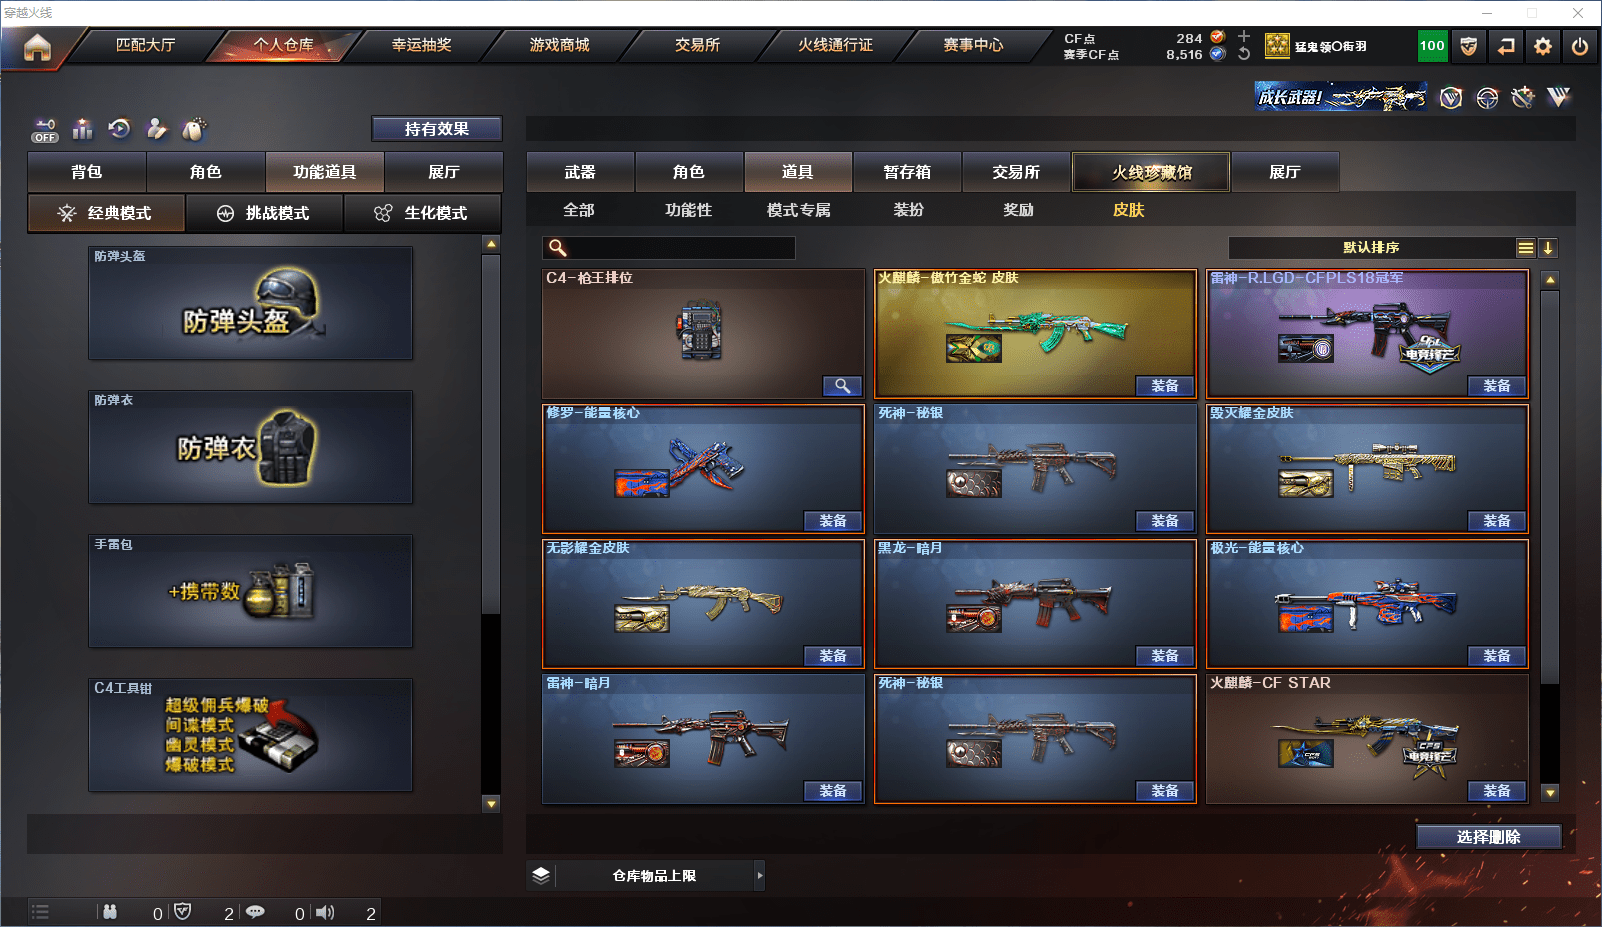This screenshot has width=1602, height=927.
Task: Click the steering wheel emblem icon
Action: tap(1487, 97)
